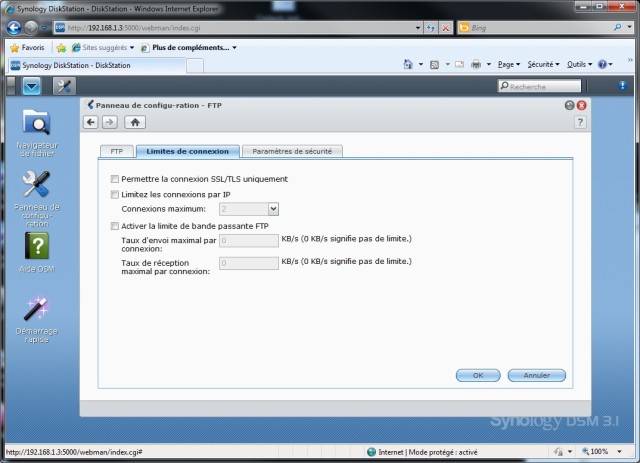Click the DSM notification info icon
This screenshot has width=640, height=463.
pos(622,85)
